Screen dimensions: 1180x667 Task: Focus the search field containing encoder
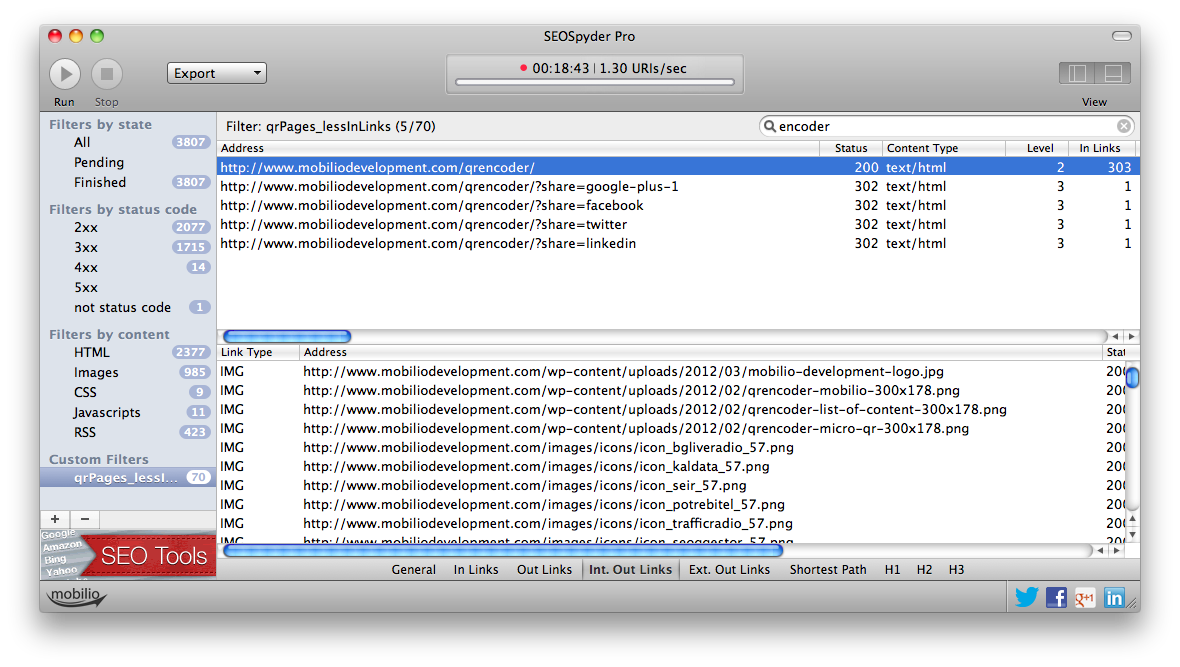coord(947,126)
